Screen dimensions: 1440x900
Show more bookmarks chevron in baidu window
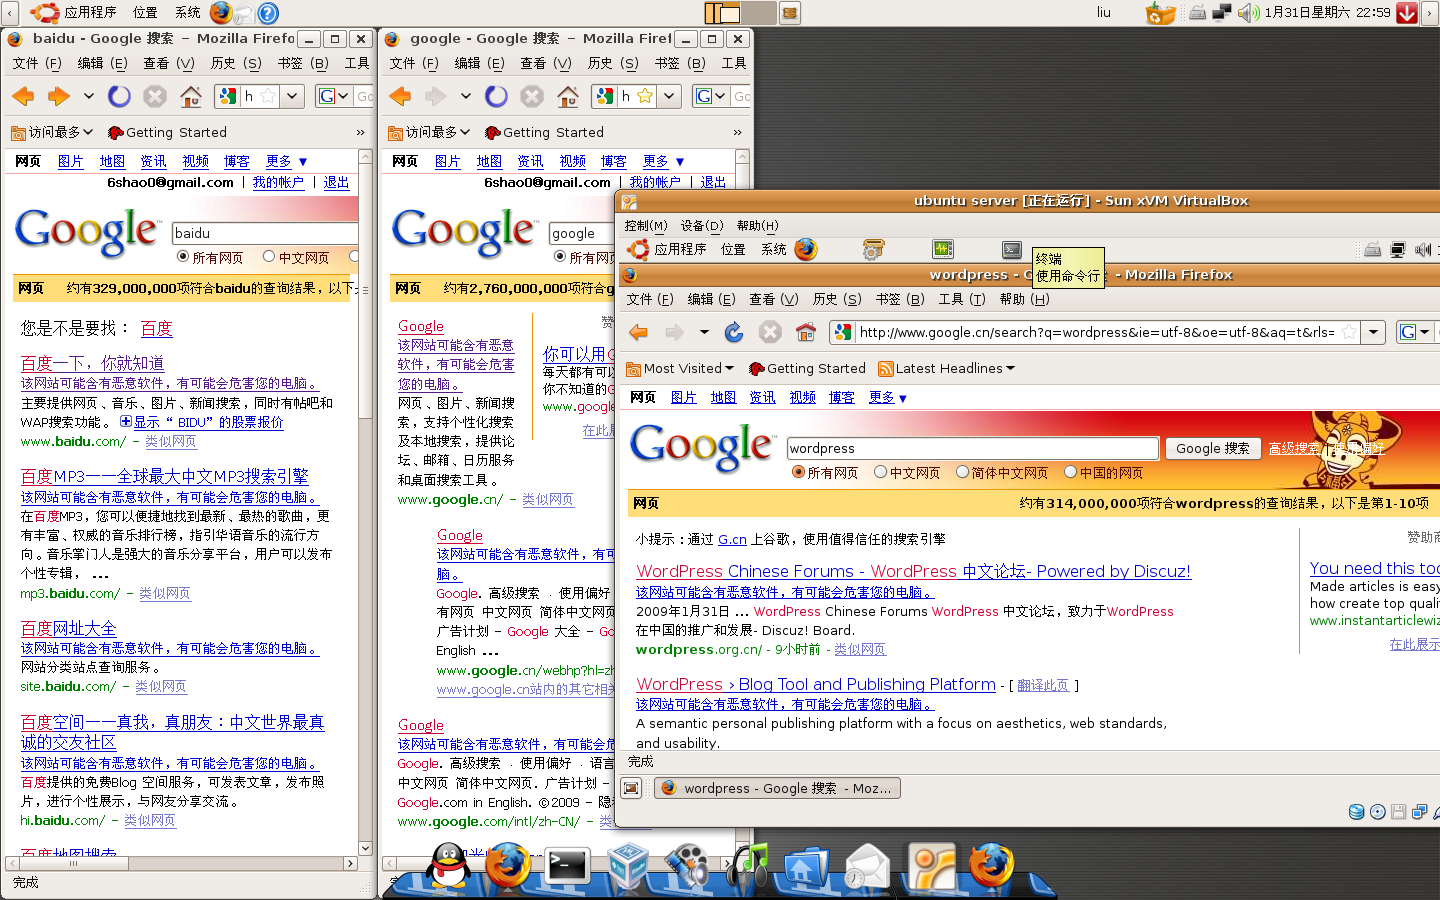coord(361,132)
